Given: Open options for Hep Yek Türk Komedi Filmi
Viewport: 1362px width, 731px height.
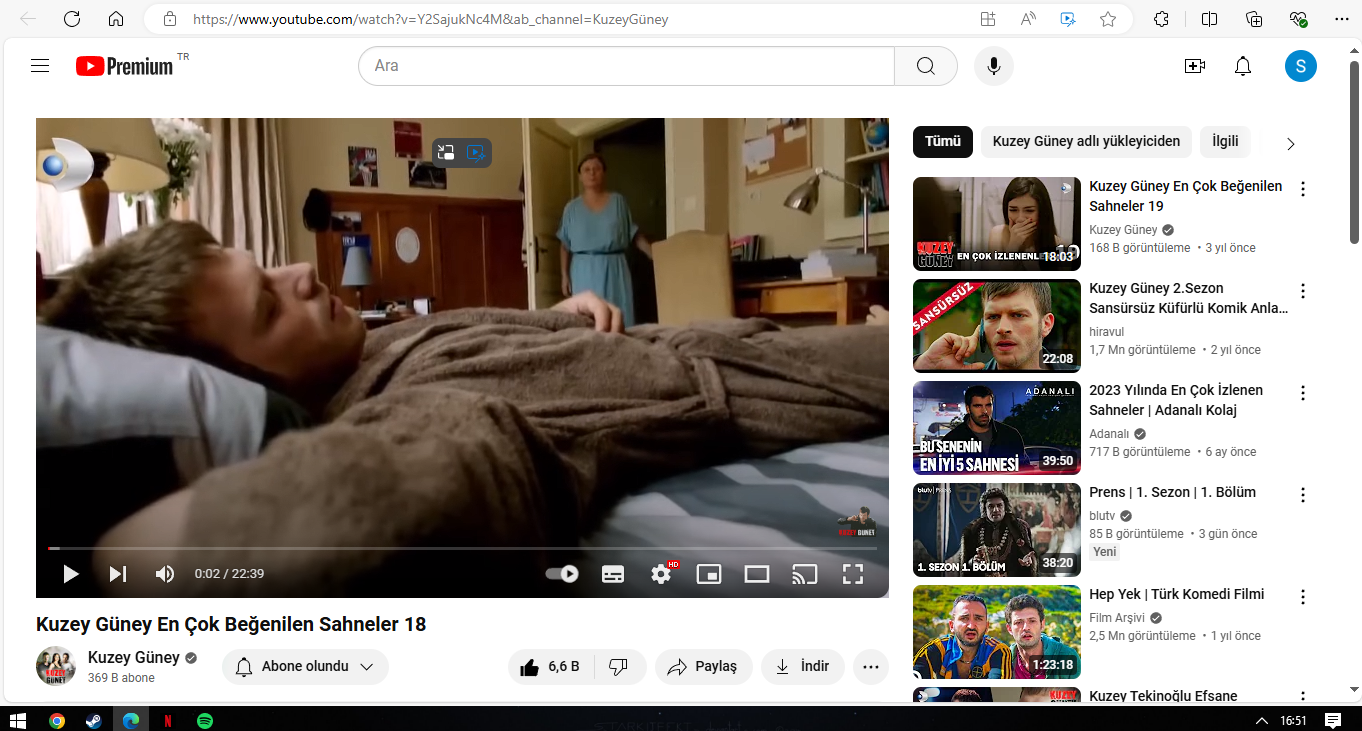Looking at the screenshot, I should (x=1303, y=597).
